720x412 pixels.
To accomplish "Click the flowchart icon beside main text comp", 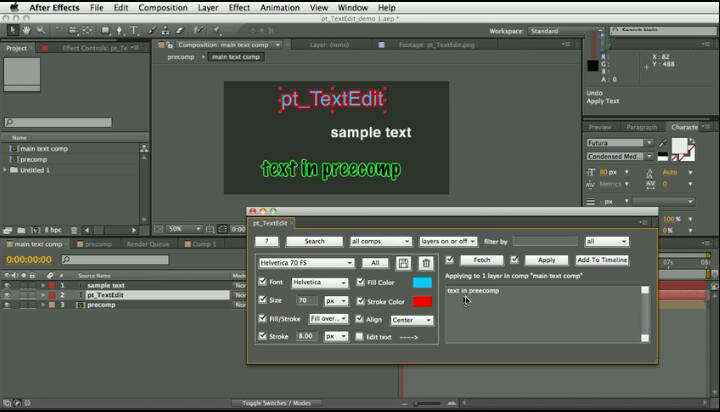I will [144, 148].
